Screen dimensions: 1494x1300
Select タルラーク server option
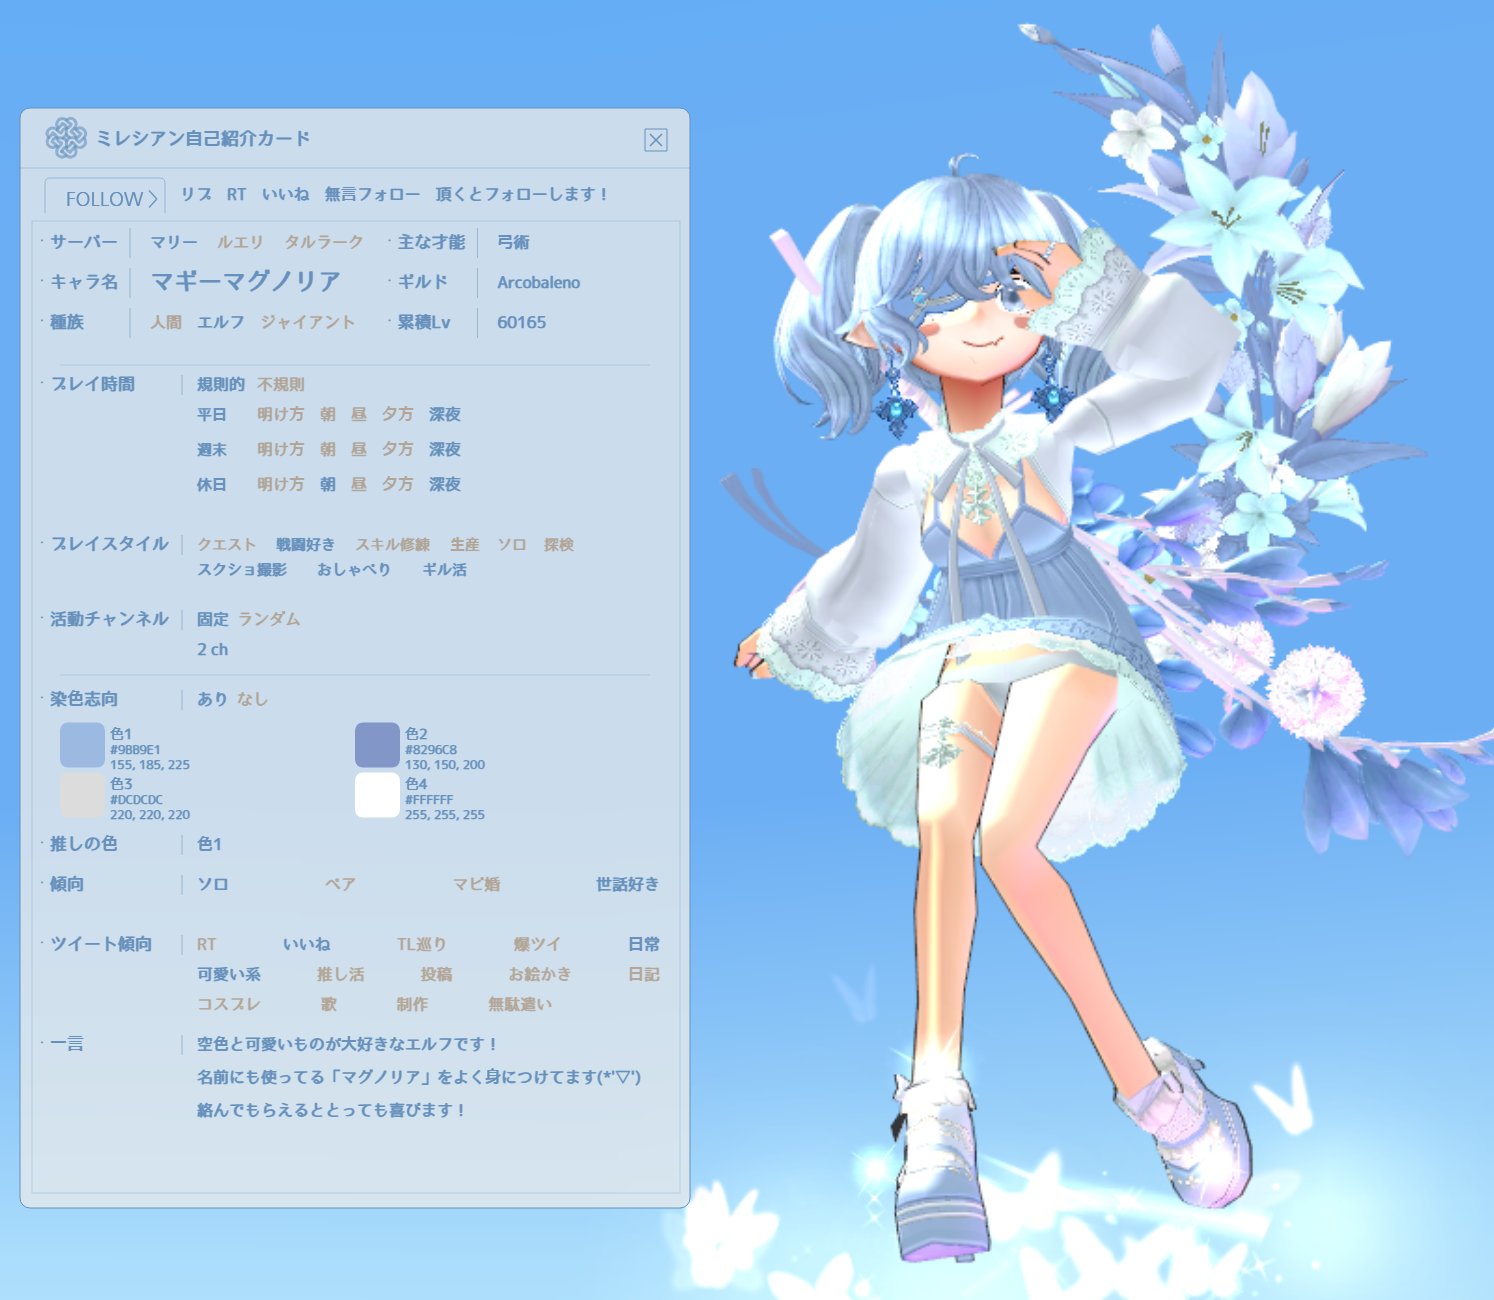[x=324, y=242]
